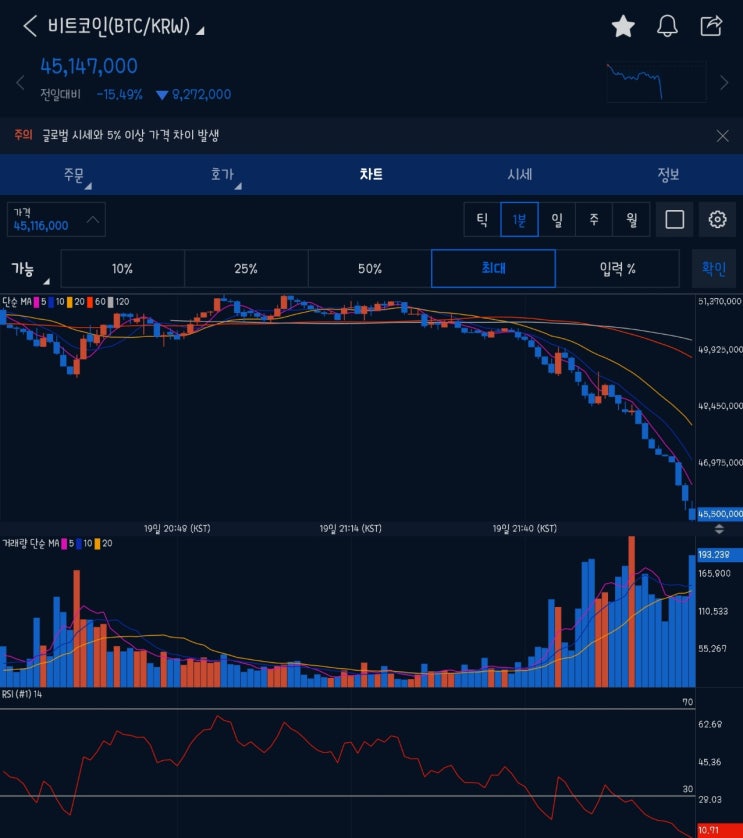Viewport: 743px width, 838px height.
Task: Tap the 확인 confirm button
Action: [x=714, y=268]
